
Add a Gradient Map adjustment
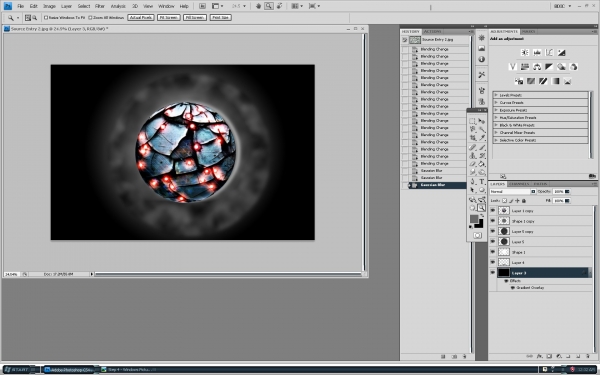pos(555,81)
